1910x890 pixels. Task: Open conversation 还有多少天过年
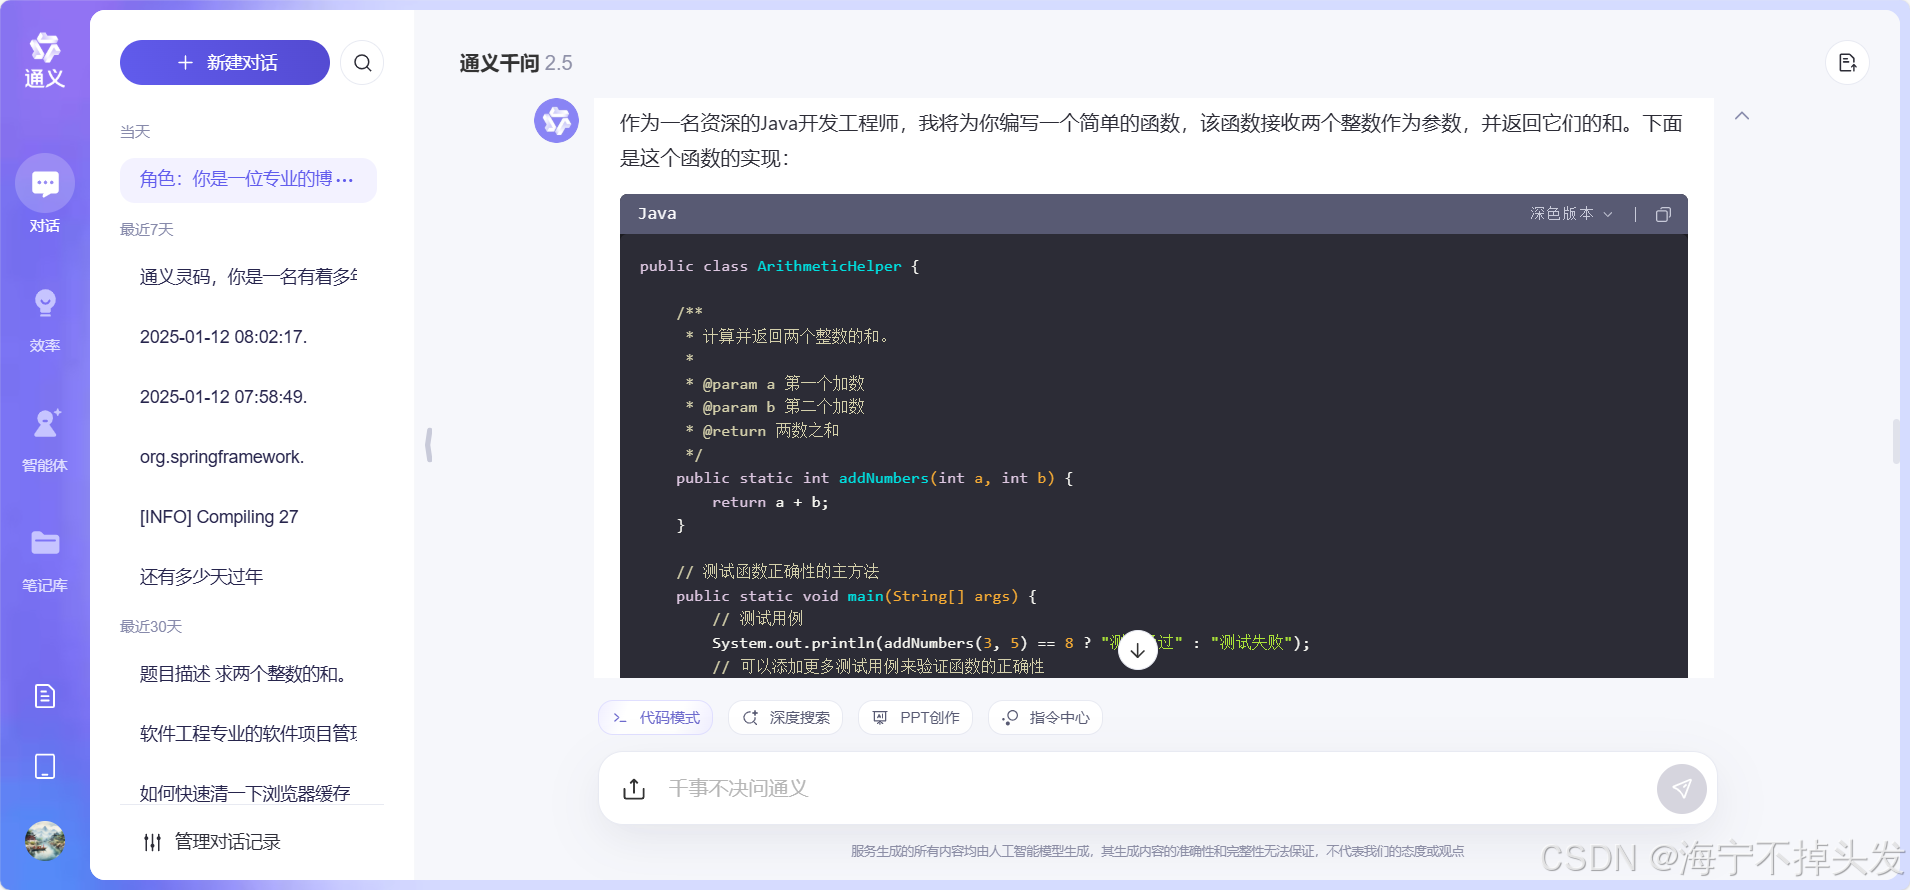coord(248,577)
